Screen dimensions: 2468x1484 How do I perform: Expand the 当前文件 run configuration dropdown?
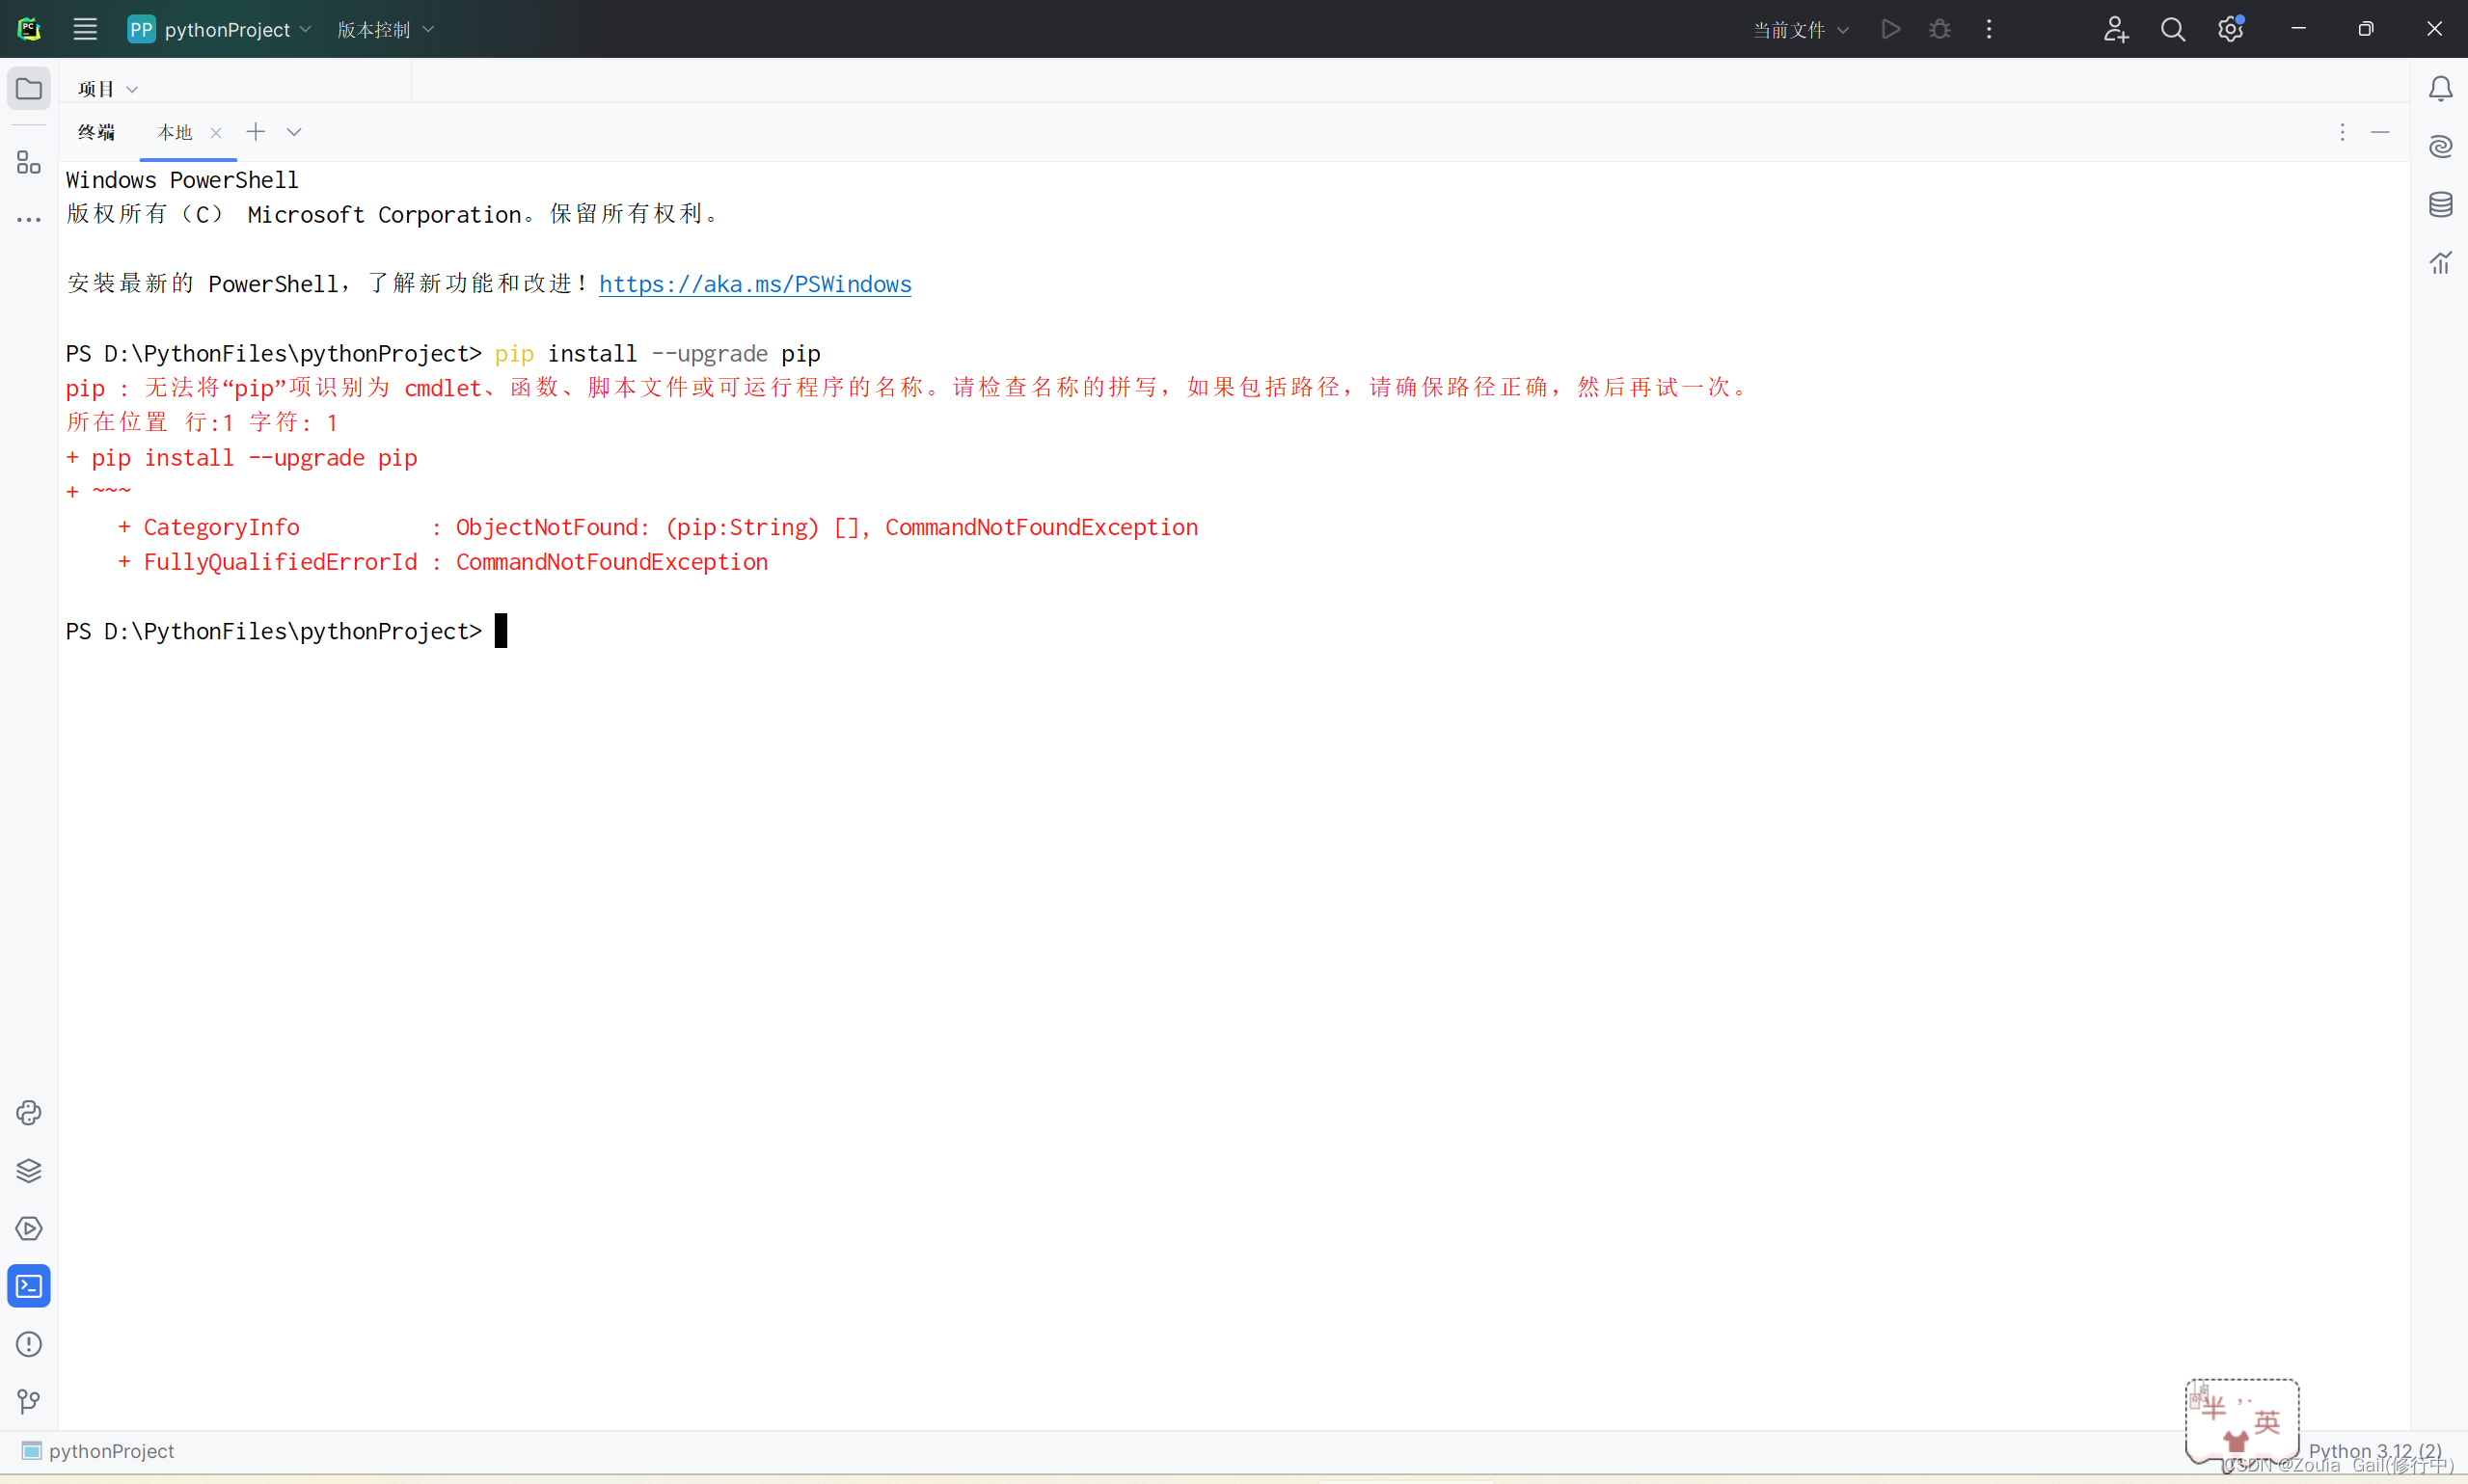click(1800, 30)
